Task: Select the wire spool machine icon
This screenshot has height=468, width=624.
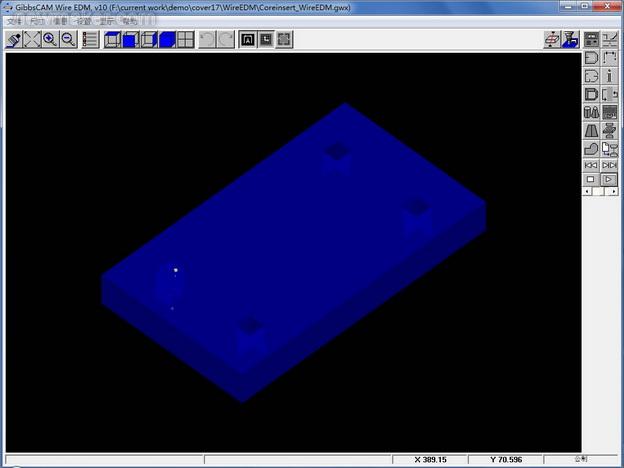Action: click(610, 131)
